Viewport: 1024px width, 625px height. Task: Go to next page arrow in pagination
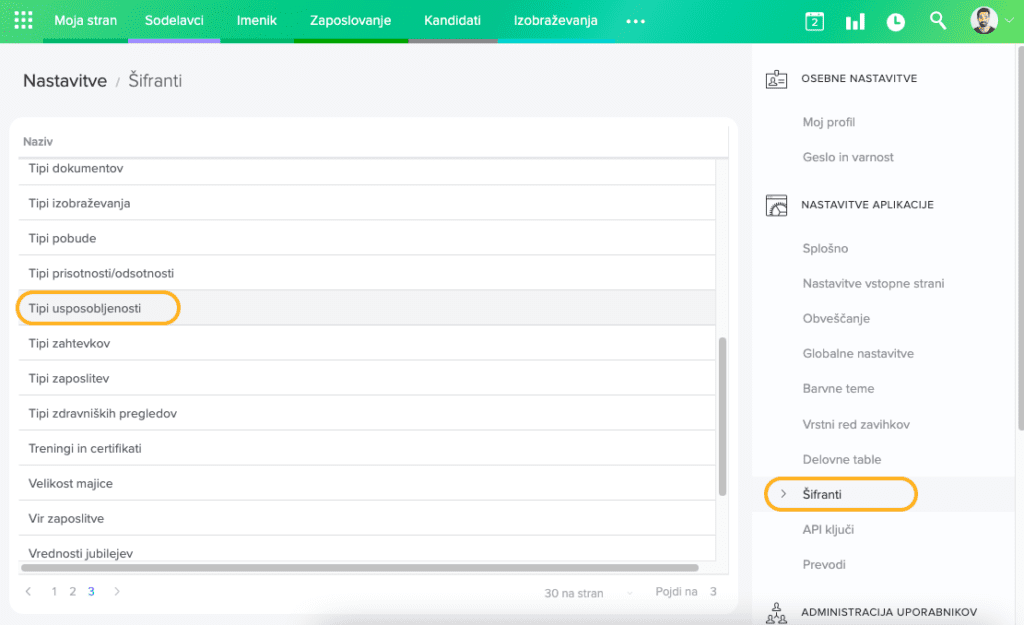pyautogui.click(x=117, y=592)
